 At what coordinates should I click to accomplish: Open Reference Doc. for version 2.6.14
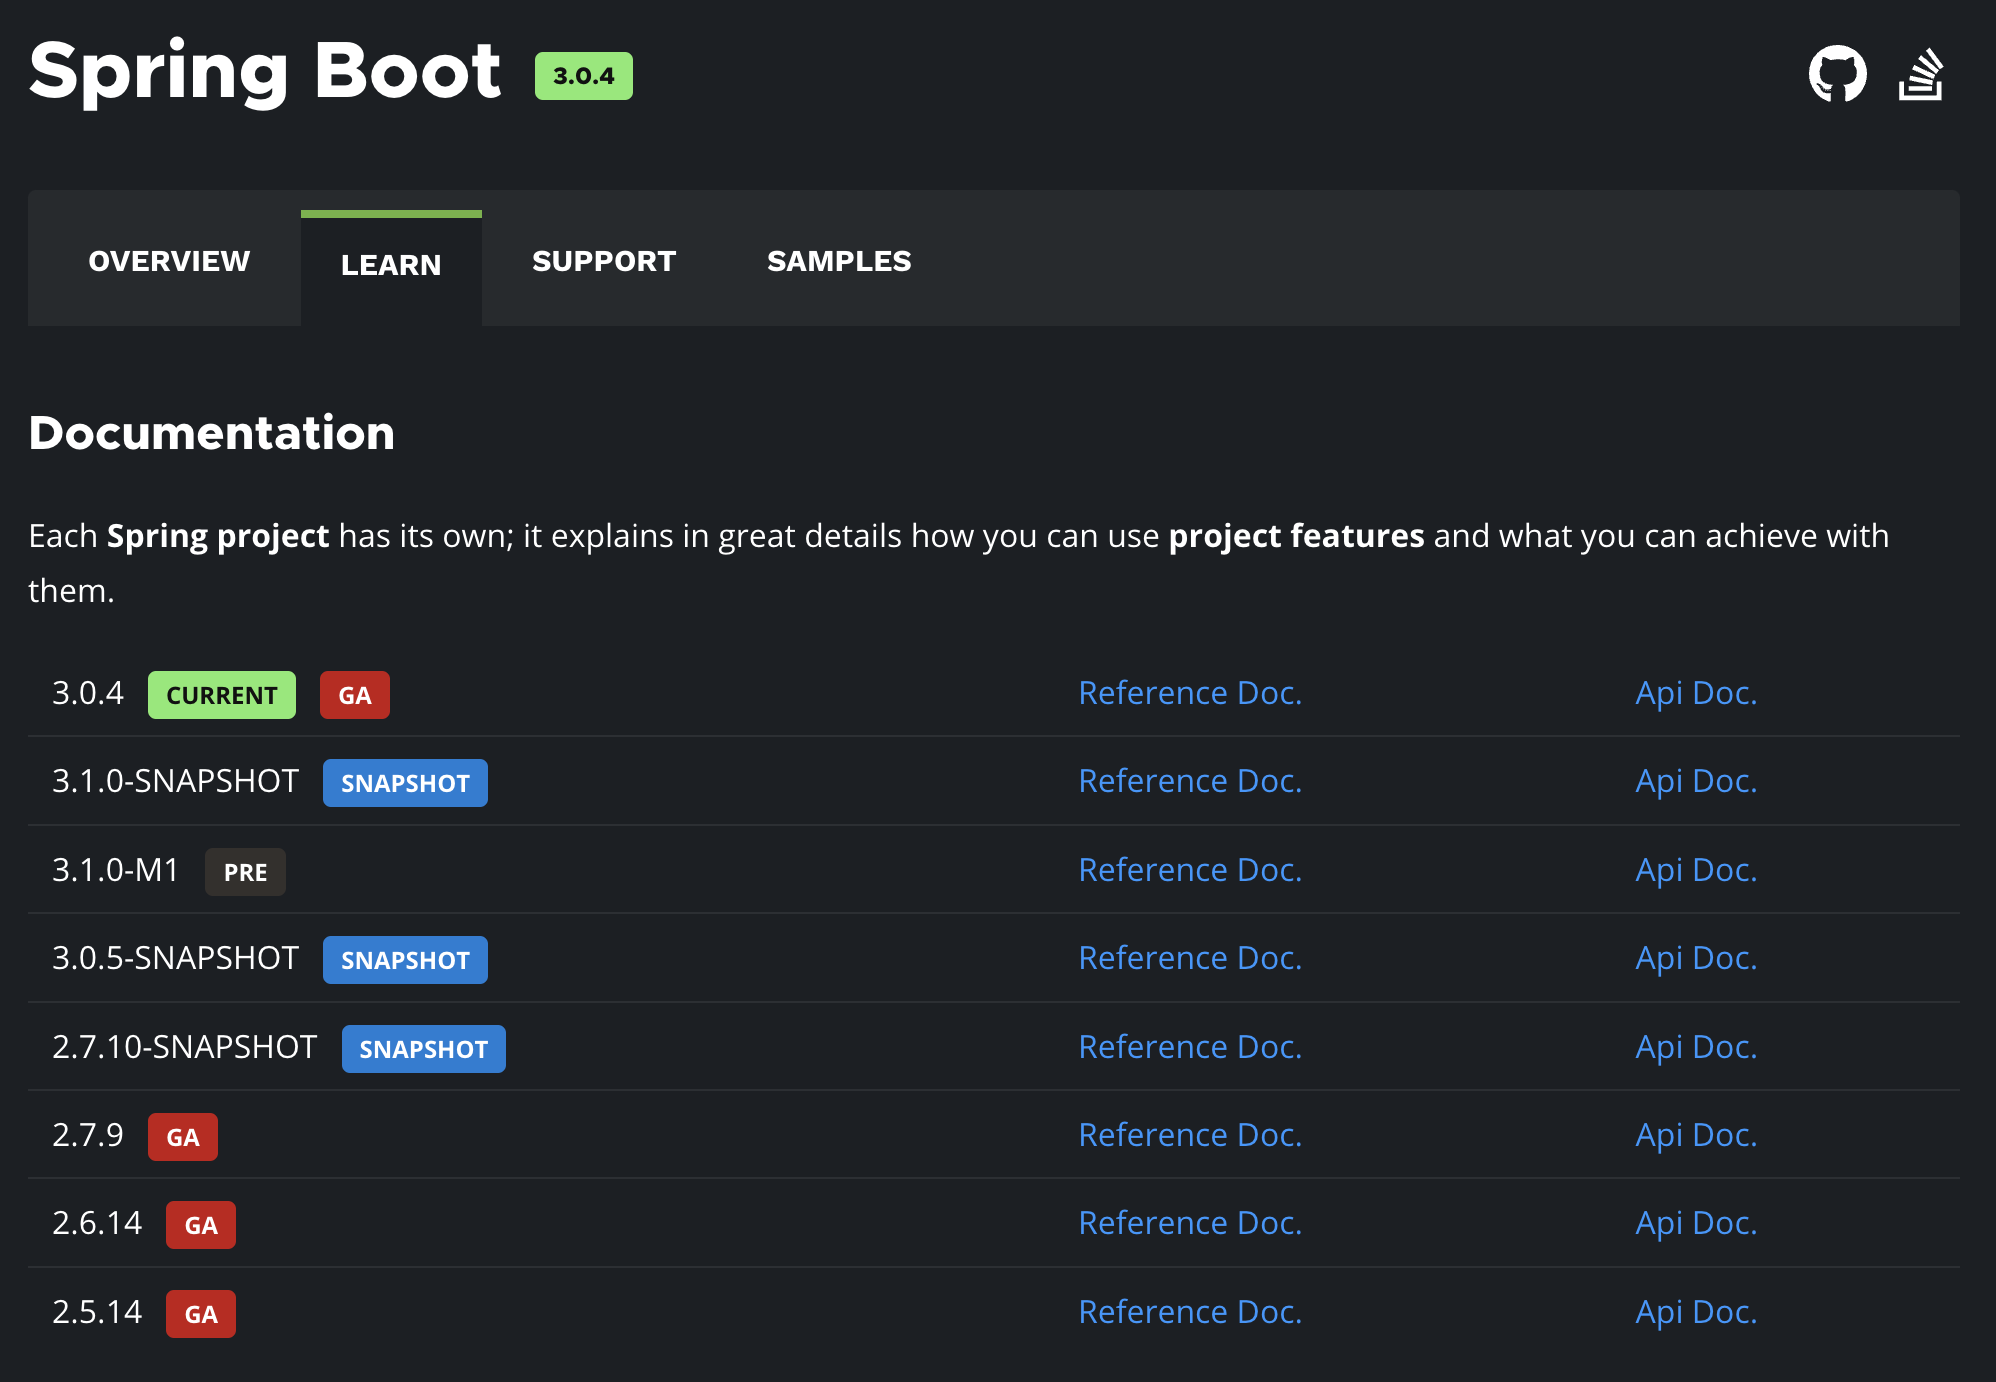pos(1190,1223)
